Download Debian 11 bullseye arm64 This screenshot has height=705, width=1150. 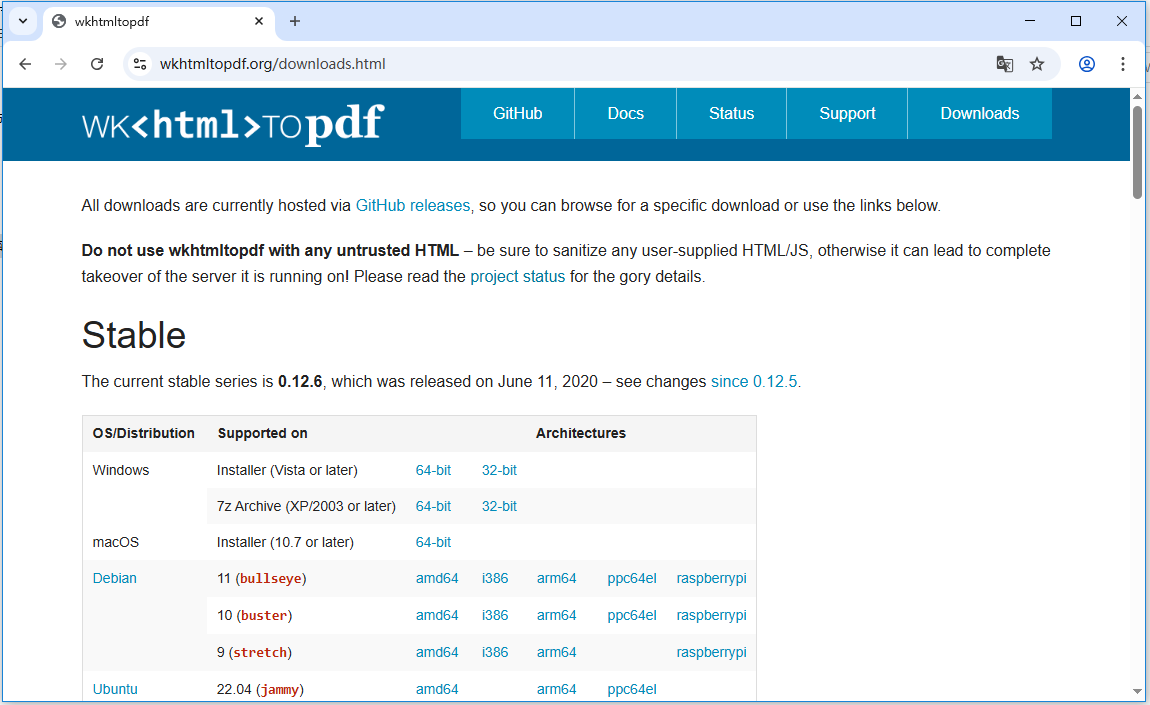point(557,578)
